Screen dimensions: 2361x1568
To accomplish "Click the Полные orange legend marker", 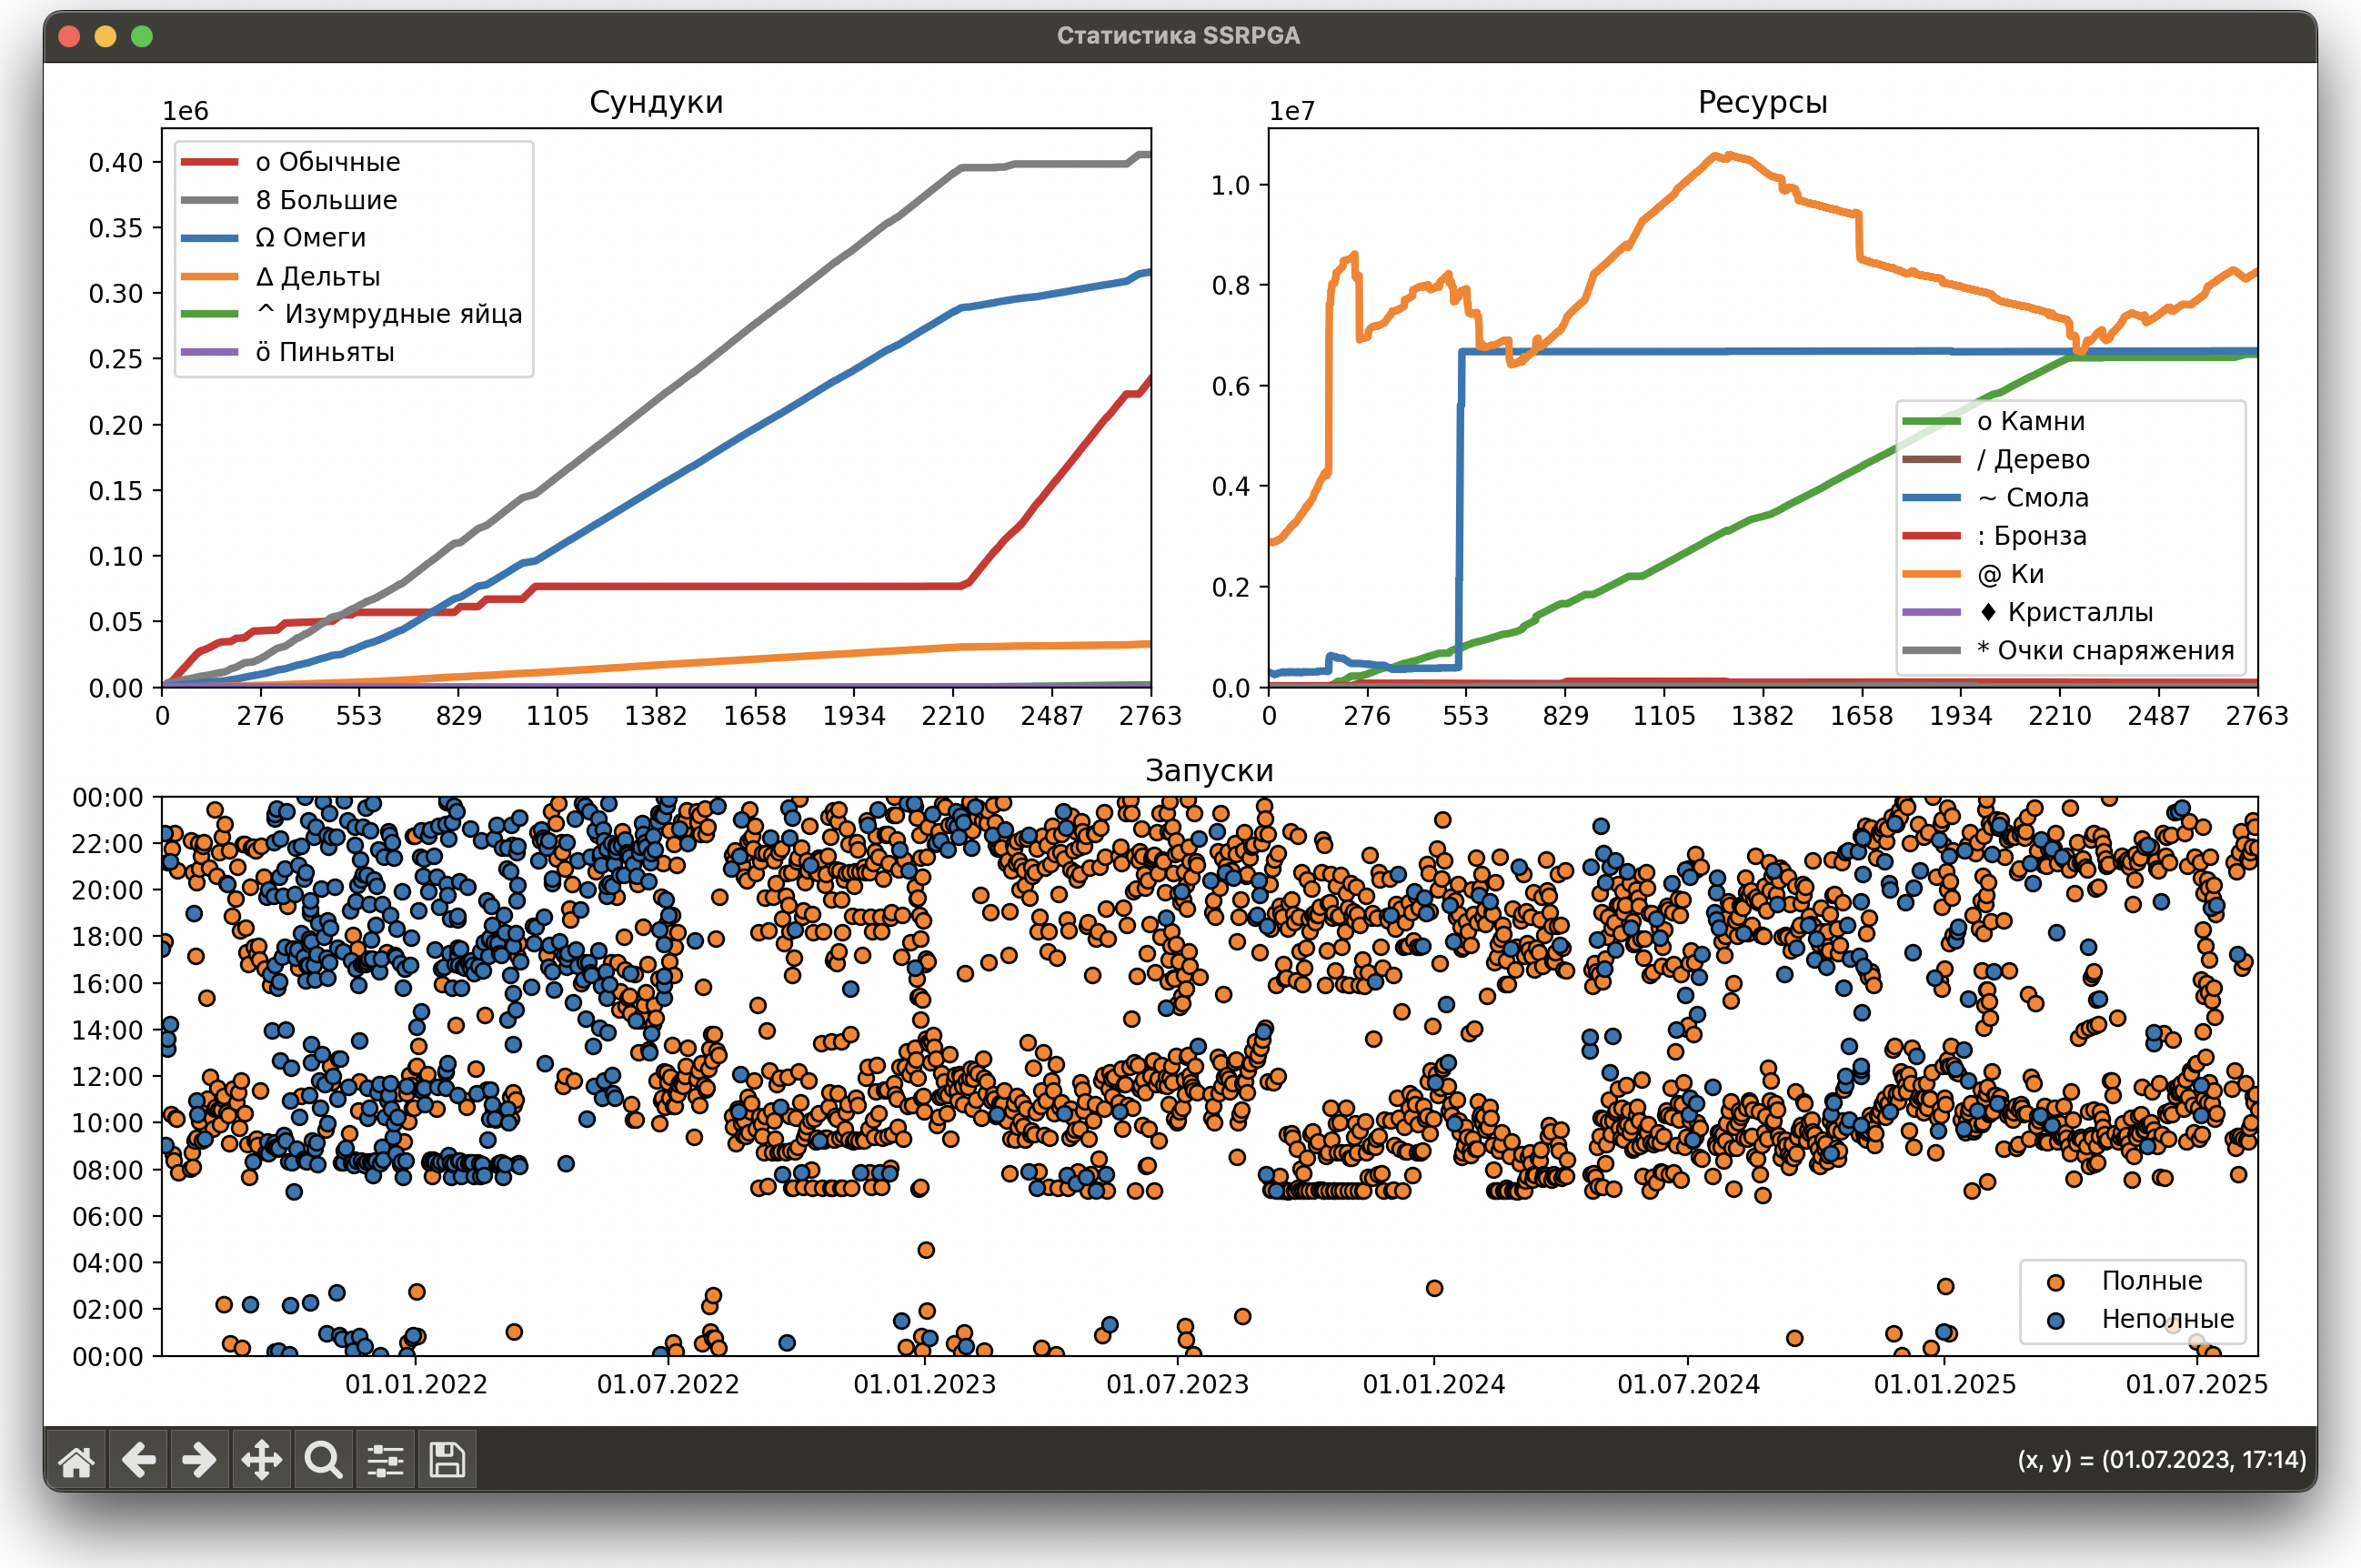I will pyautogui.click(x=2056, y=1282).
